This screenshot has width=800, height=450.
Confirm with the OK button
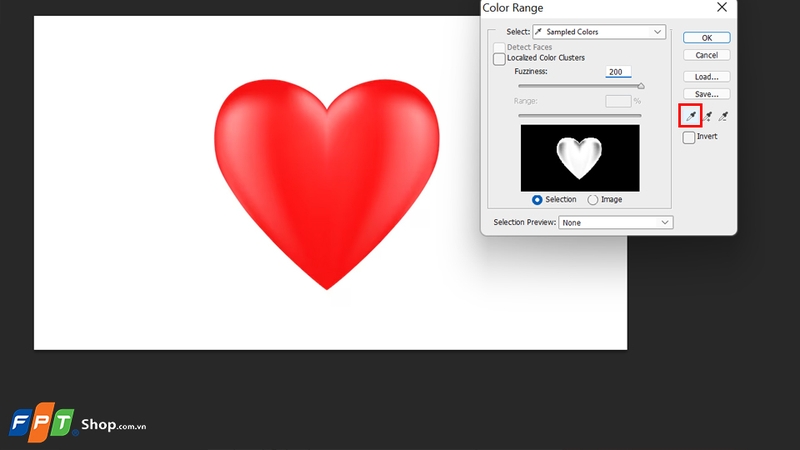point(707,38)
